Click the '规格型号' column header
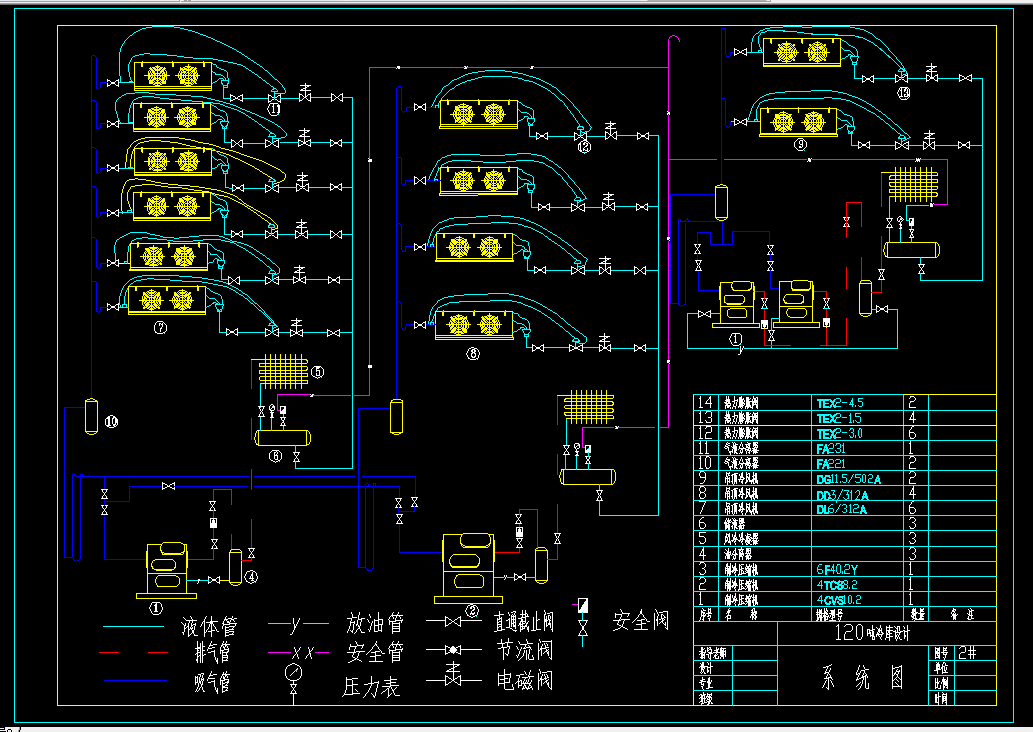Screen dimensions: 1033x732 click(829, 615)
